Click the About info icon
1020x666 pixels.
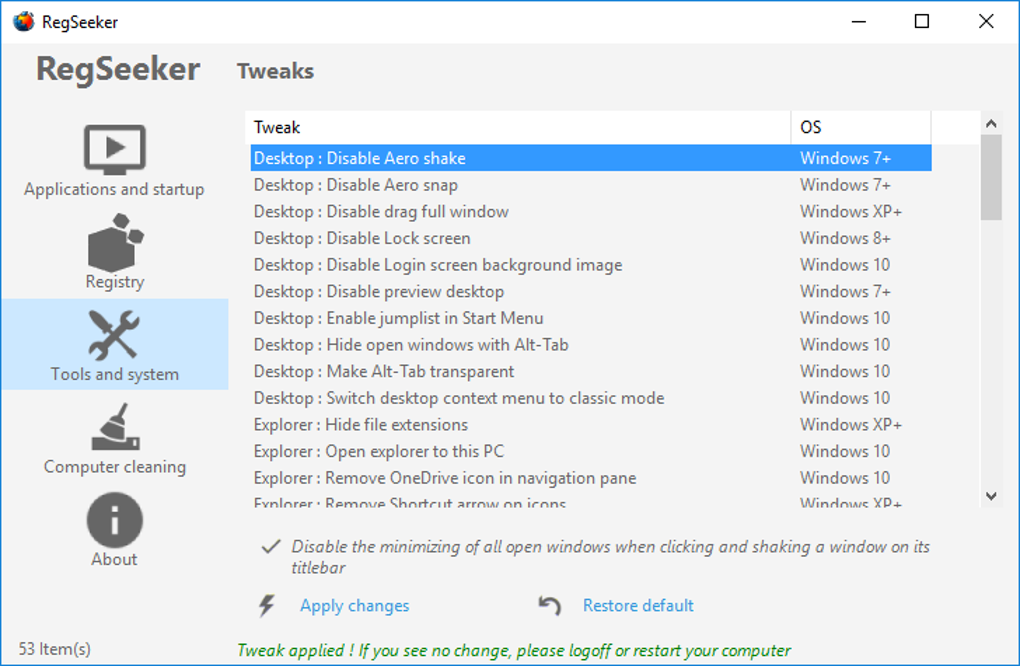pyautogui.click(x=115, y=520)
